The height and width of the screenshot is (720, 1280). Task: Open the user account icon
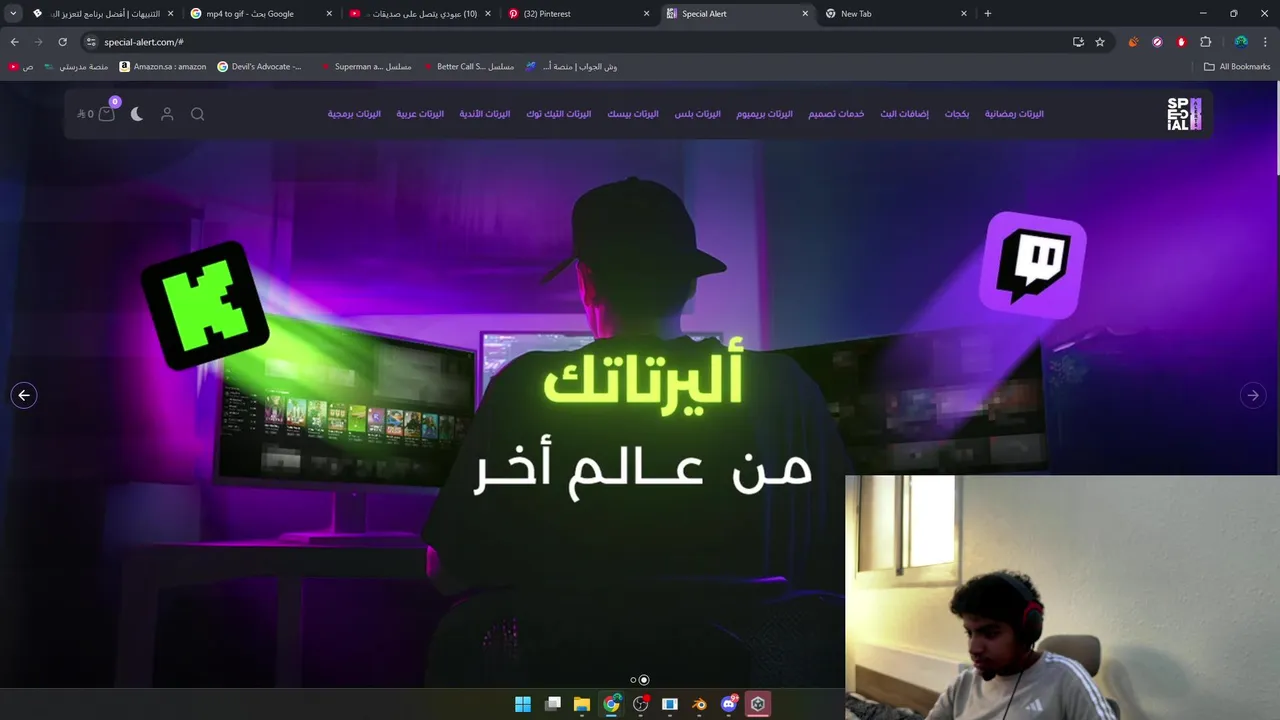tap(167, 114)
